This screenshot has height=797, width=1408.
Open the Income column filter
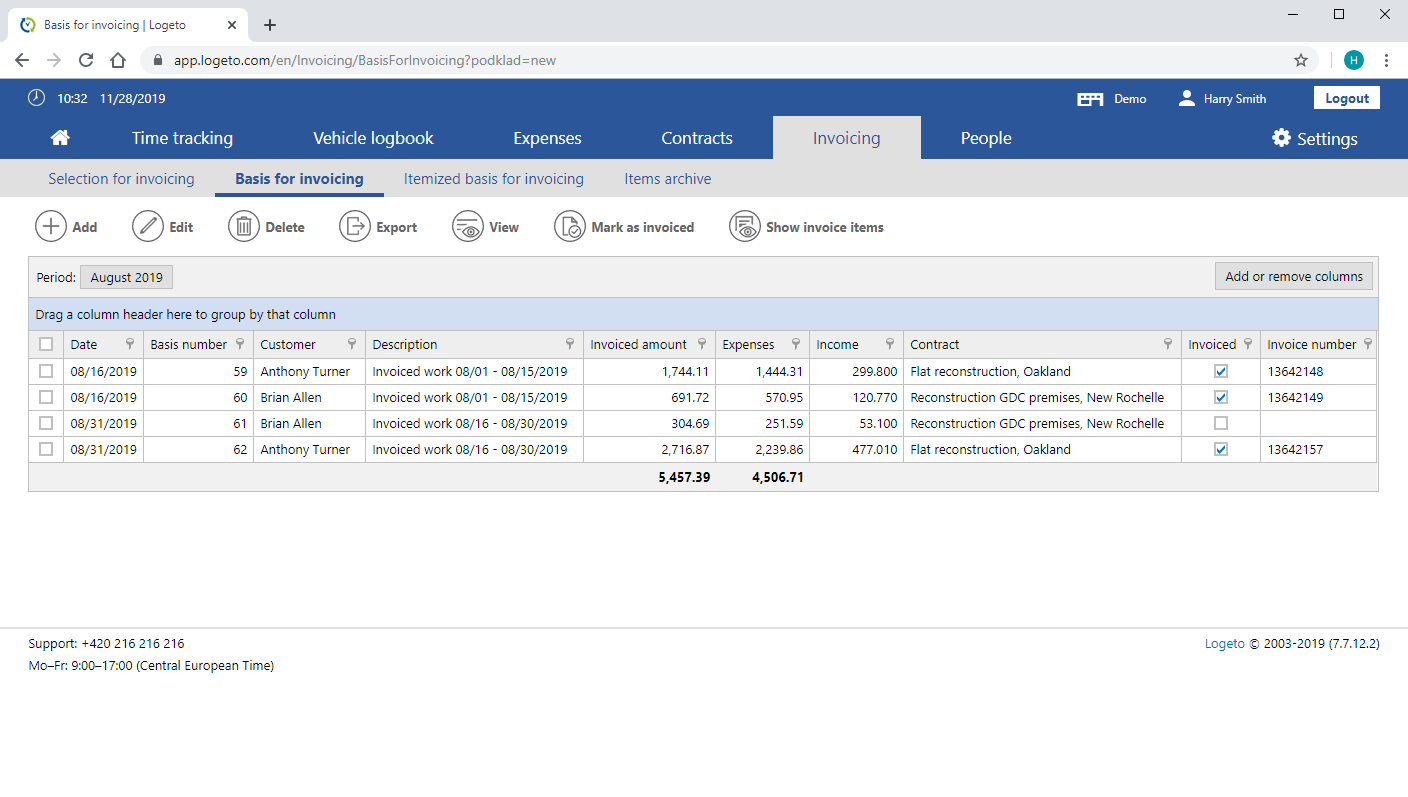[x=890, y=344]
